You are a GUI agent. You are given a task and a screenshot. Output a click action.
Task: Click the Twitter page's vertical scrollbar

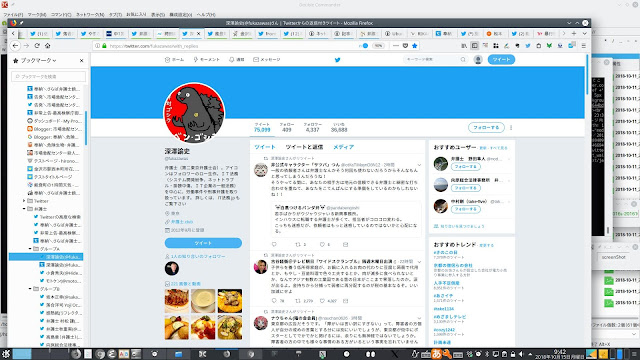coord(587,74)
